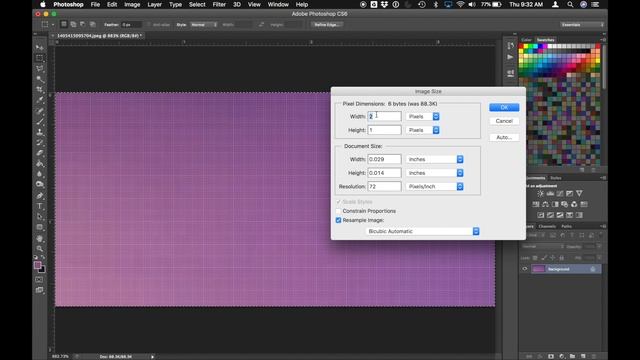The image size is (640, 360).
Task: Open the Filter menu
Action: point(219,4)
